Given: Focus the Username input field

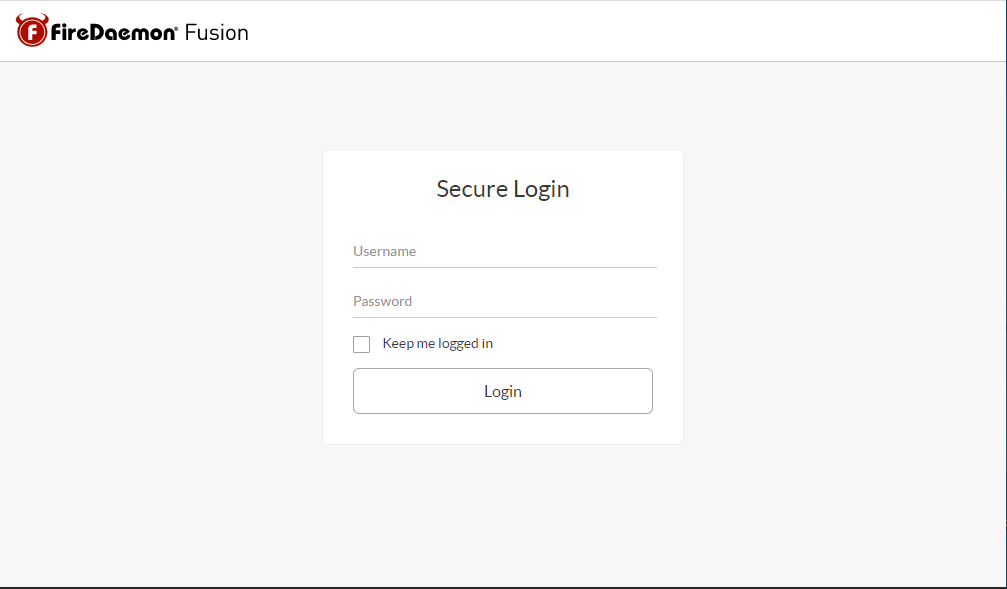Looking at the screenshot, I should pyautogui.click(x=504, y=252).
